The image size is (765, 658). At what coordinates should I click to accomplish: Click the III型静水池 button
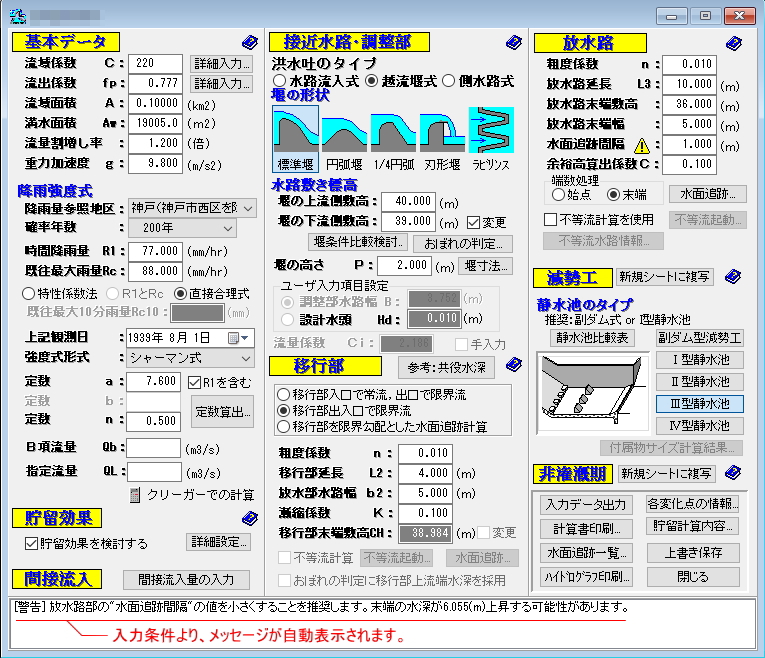pos(699,404)
